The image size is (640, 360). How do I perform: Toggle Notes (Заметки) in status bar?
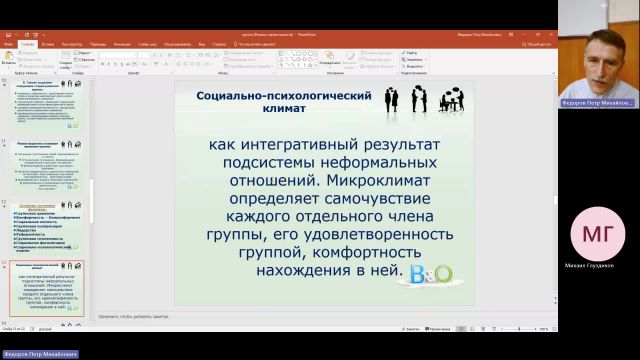point(410,329)
